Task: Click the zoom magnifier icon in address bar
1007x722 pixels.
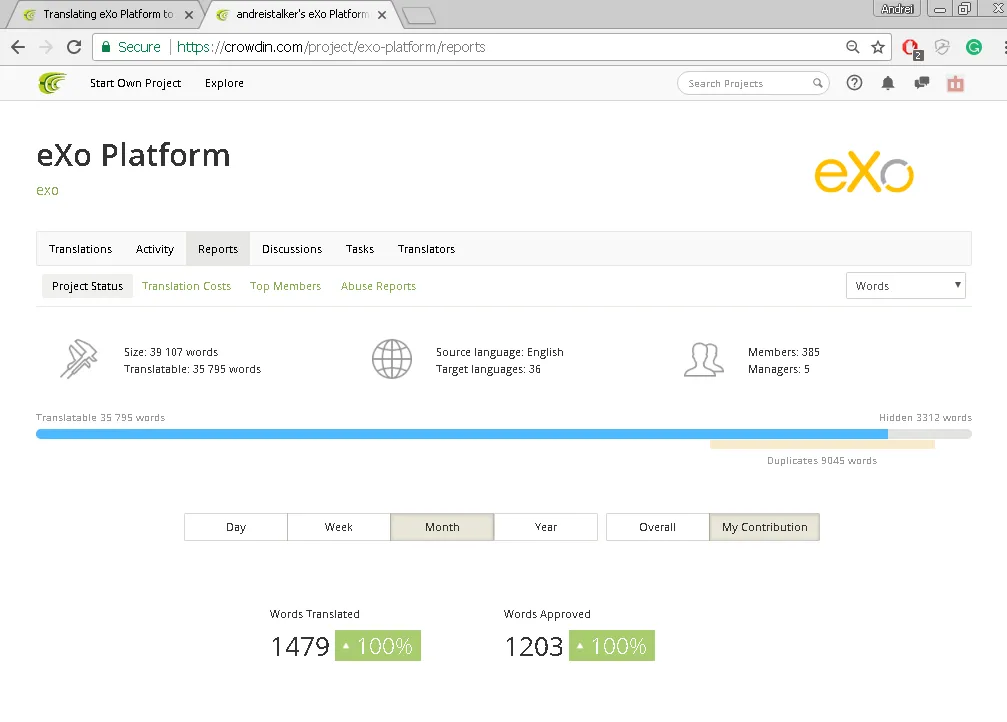Action: 852,47
